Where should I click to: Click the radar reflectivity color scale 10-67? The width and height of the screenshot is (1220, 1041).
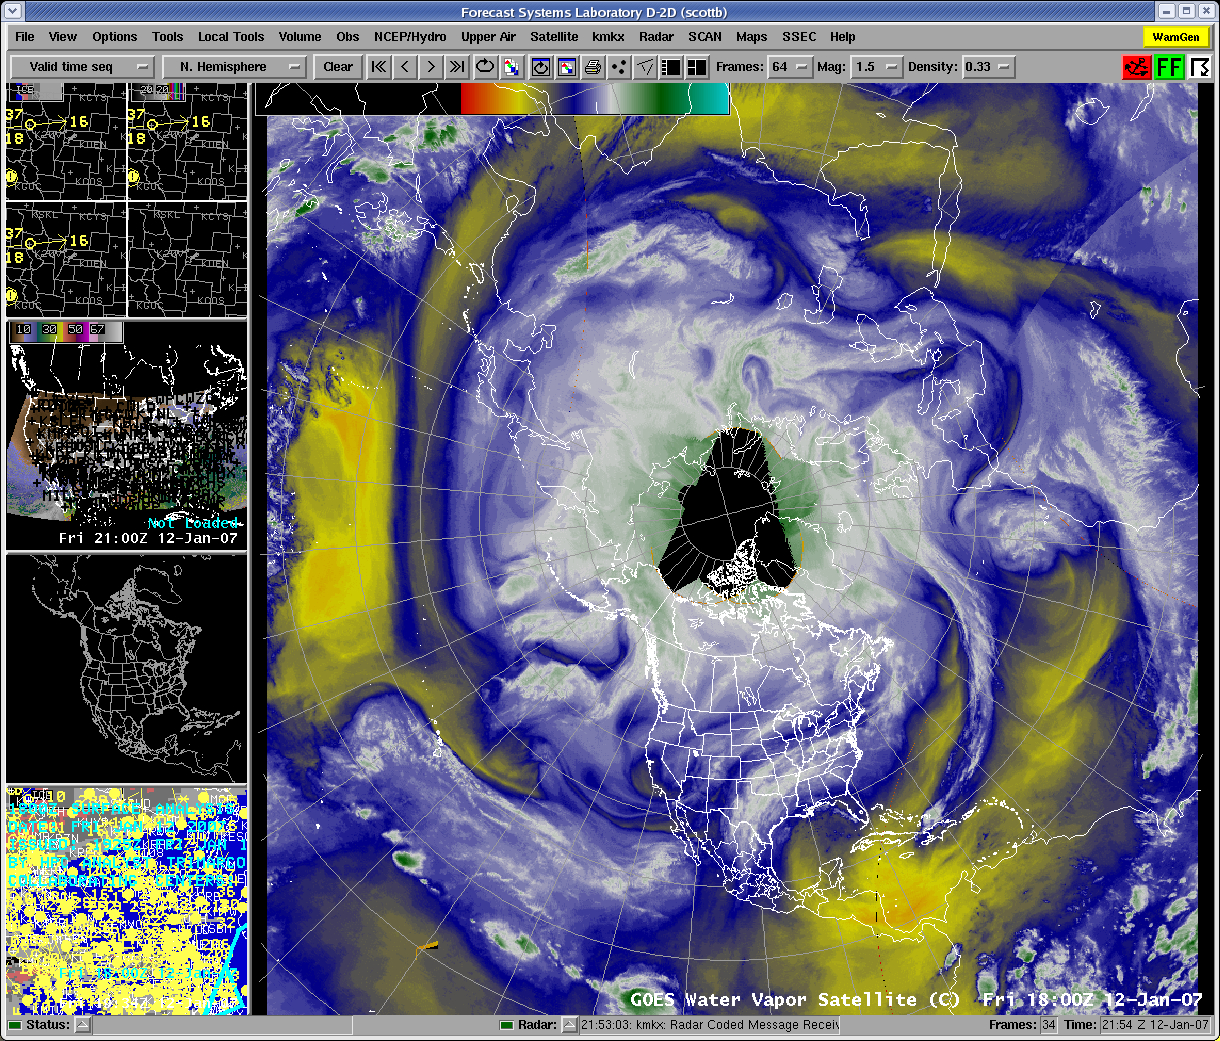[x=66, y=330]
